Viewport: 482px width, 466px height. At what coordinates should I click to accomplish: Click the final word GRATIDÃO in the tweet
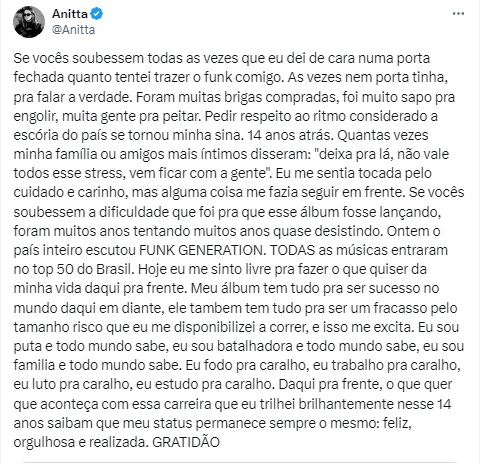(186, 443)
